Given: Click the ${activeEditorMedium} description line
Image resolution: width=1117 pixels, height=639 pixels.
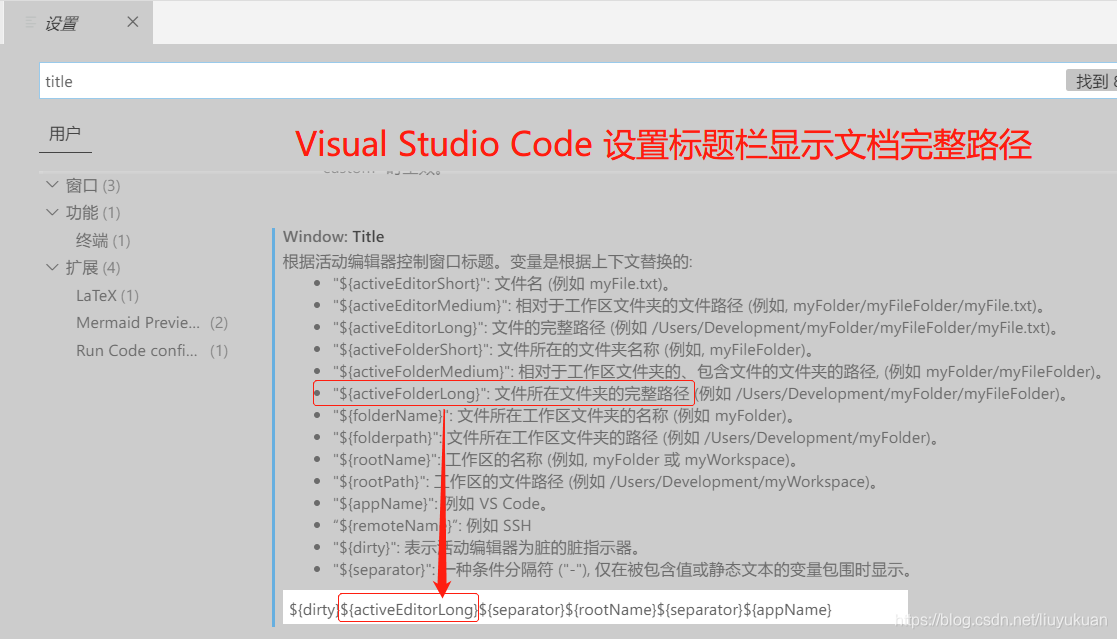Looking at the screenshot, I should point(690,306).
